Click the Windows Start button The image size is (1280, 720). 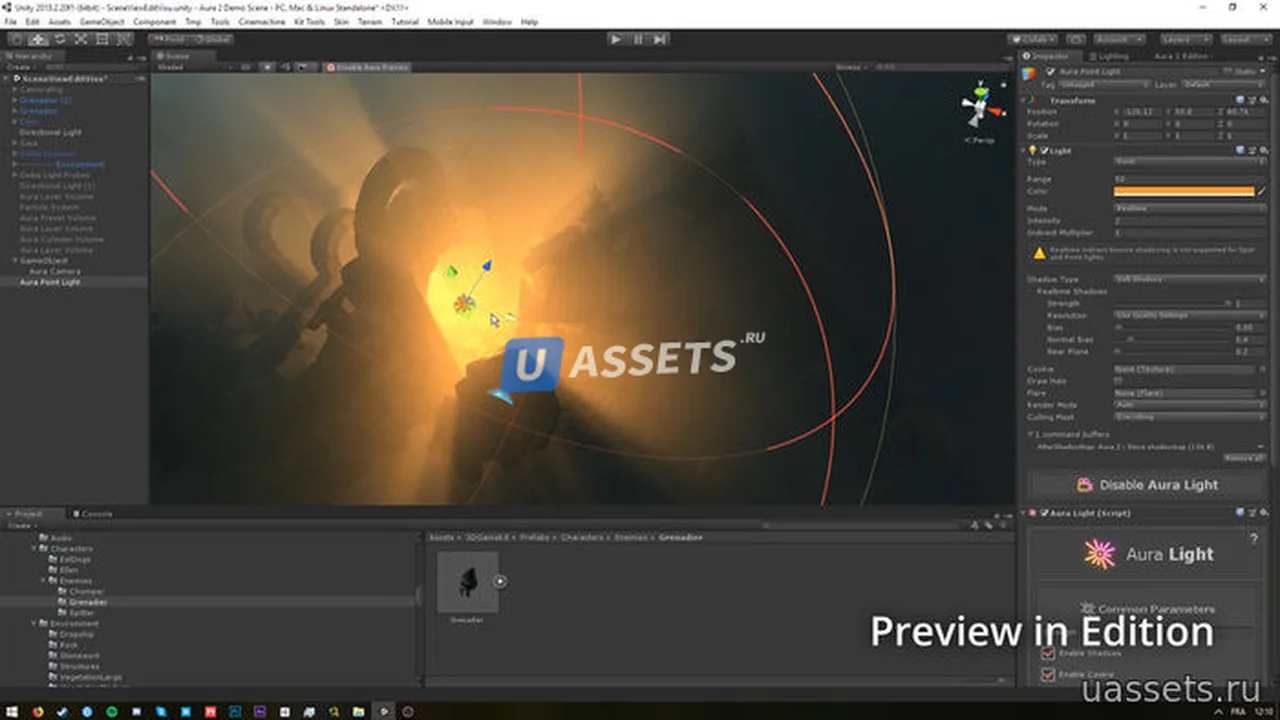pyautogui.click(x=12, y=711)
